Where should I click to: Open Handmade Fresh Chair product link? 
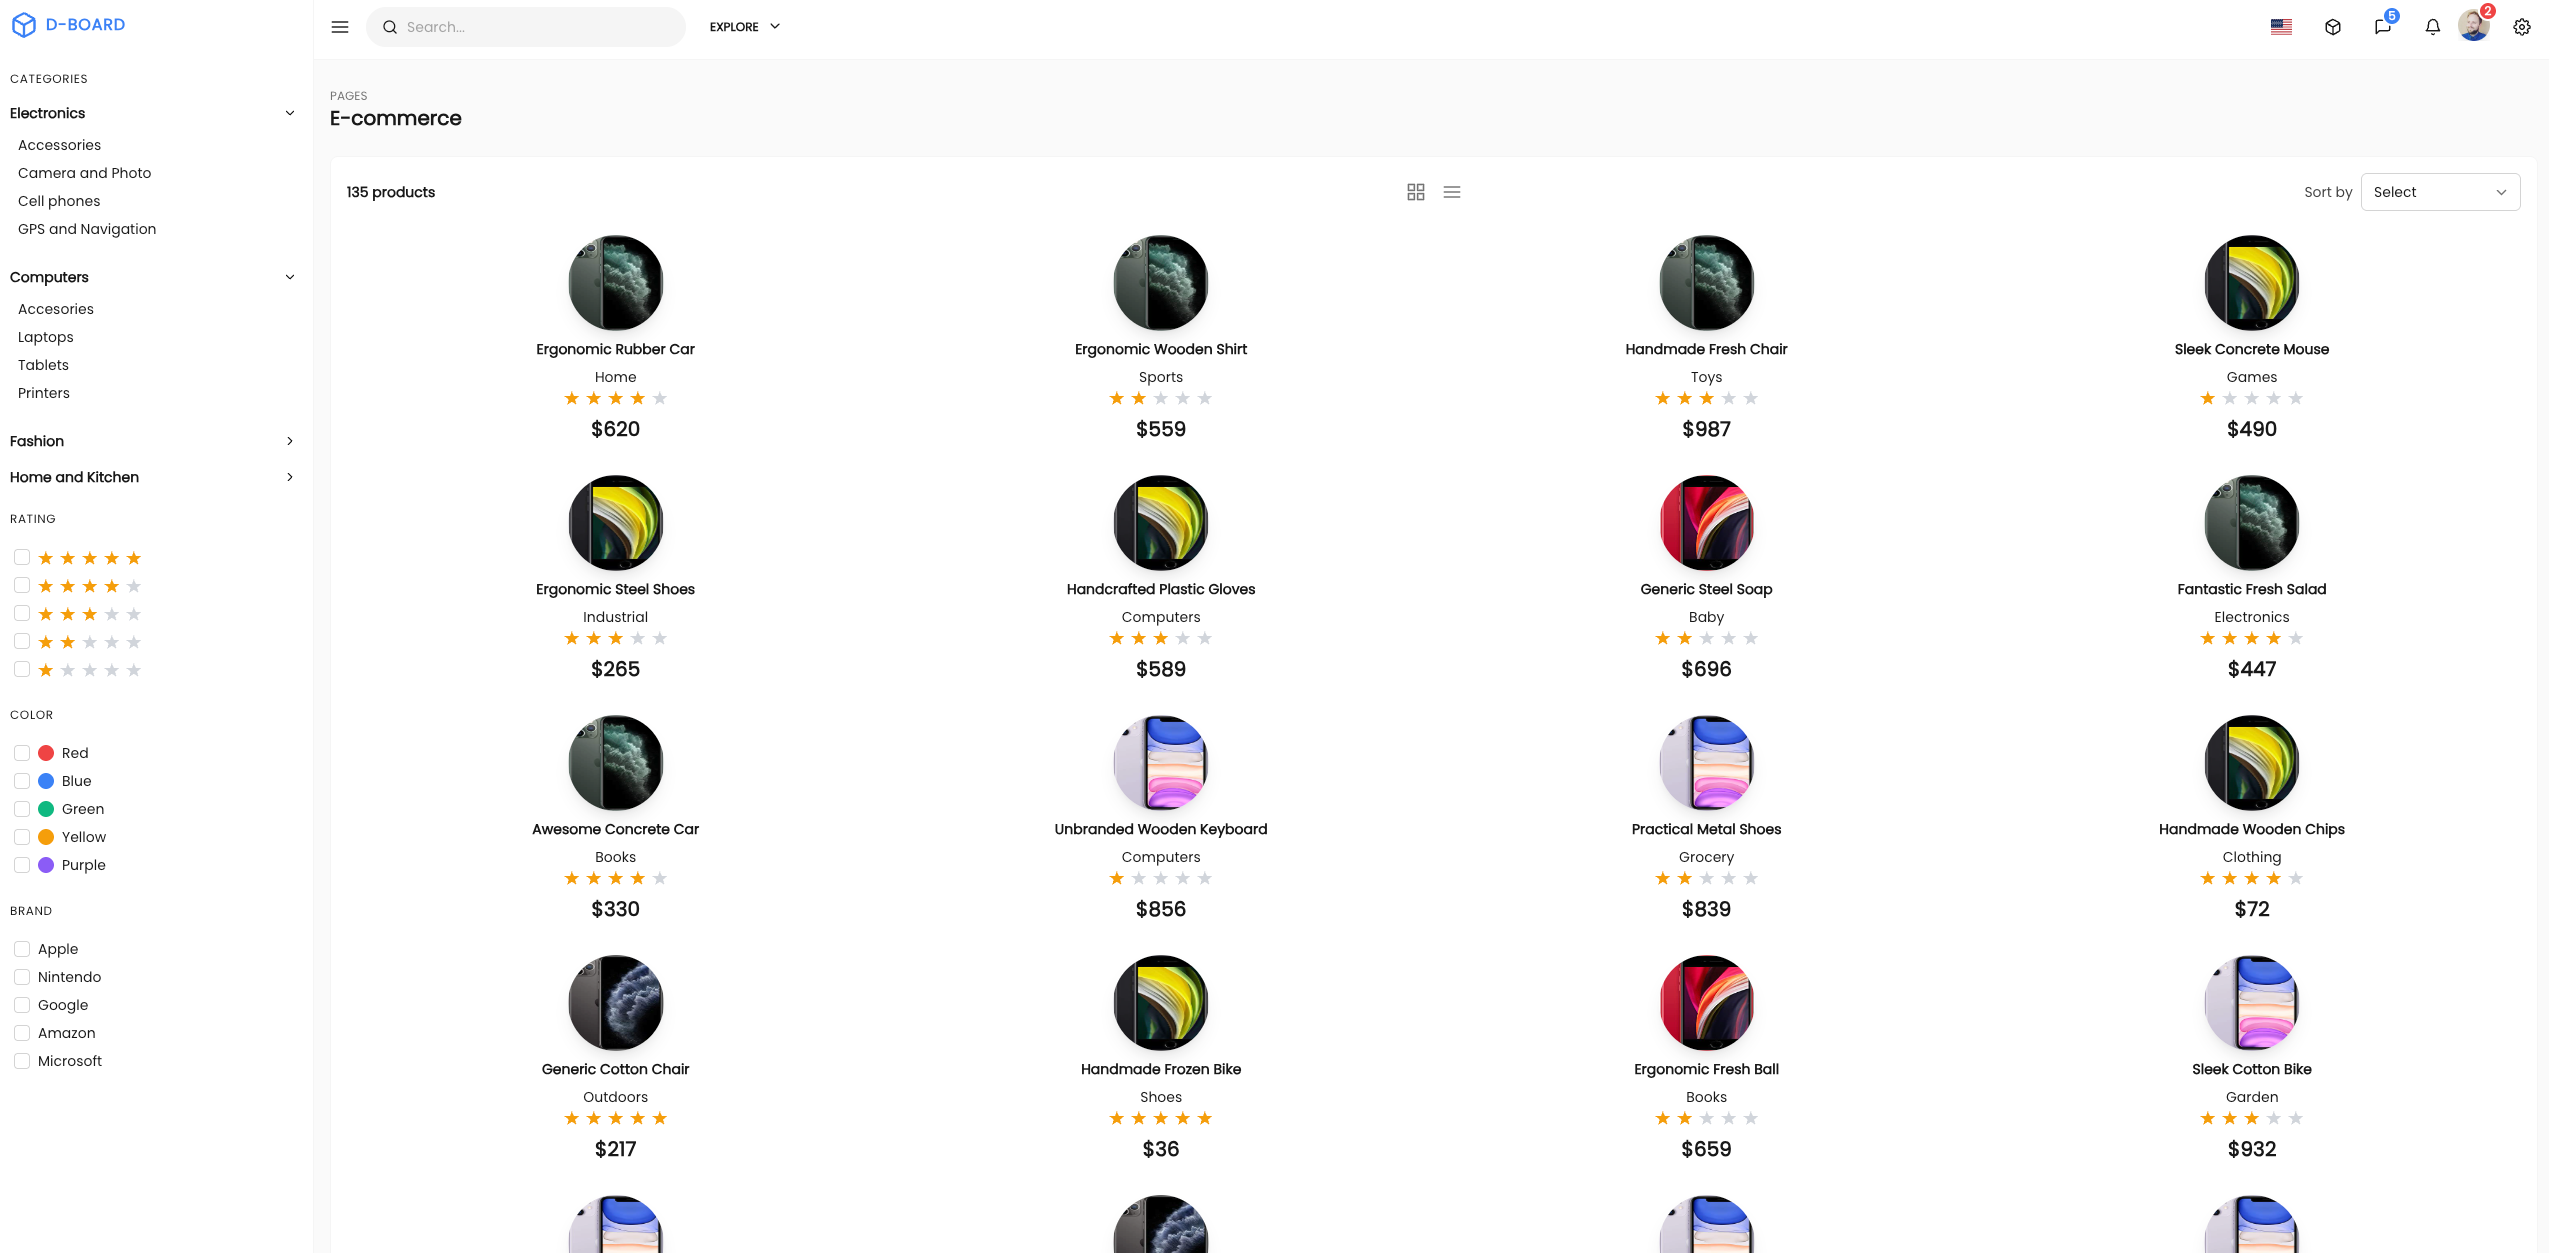1706,349
